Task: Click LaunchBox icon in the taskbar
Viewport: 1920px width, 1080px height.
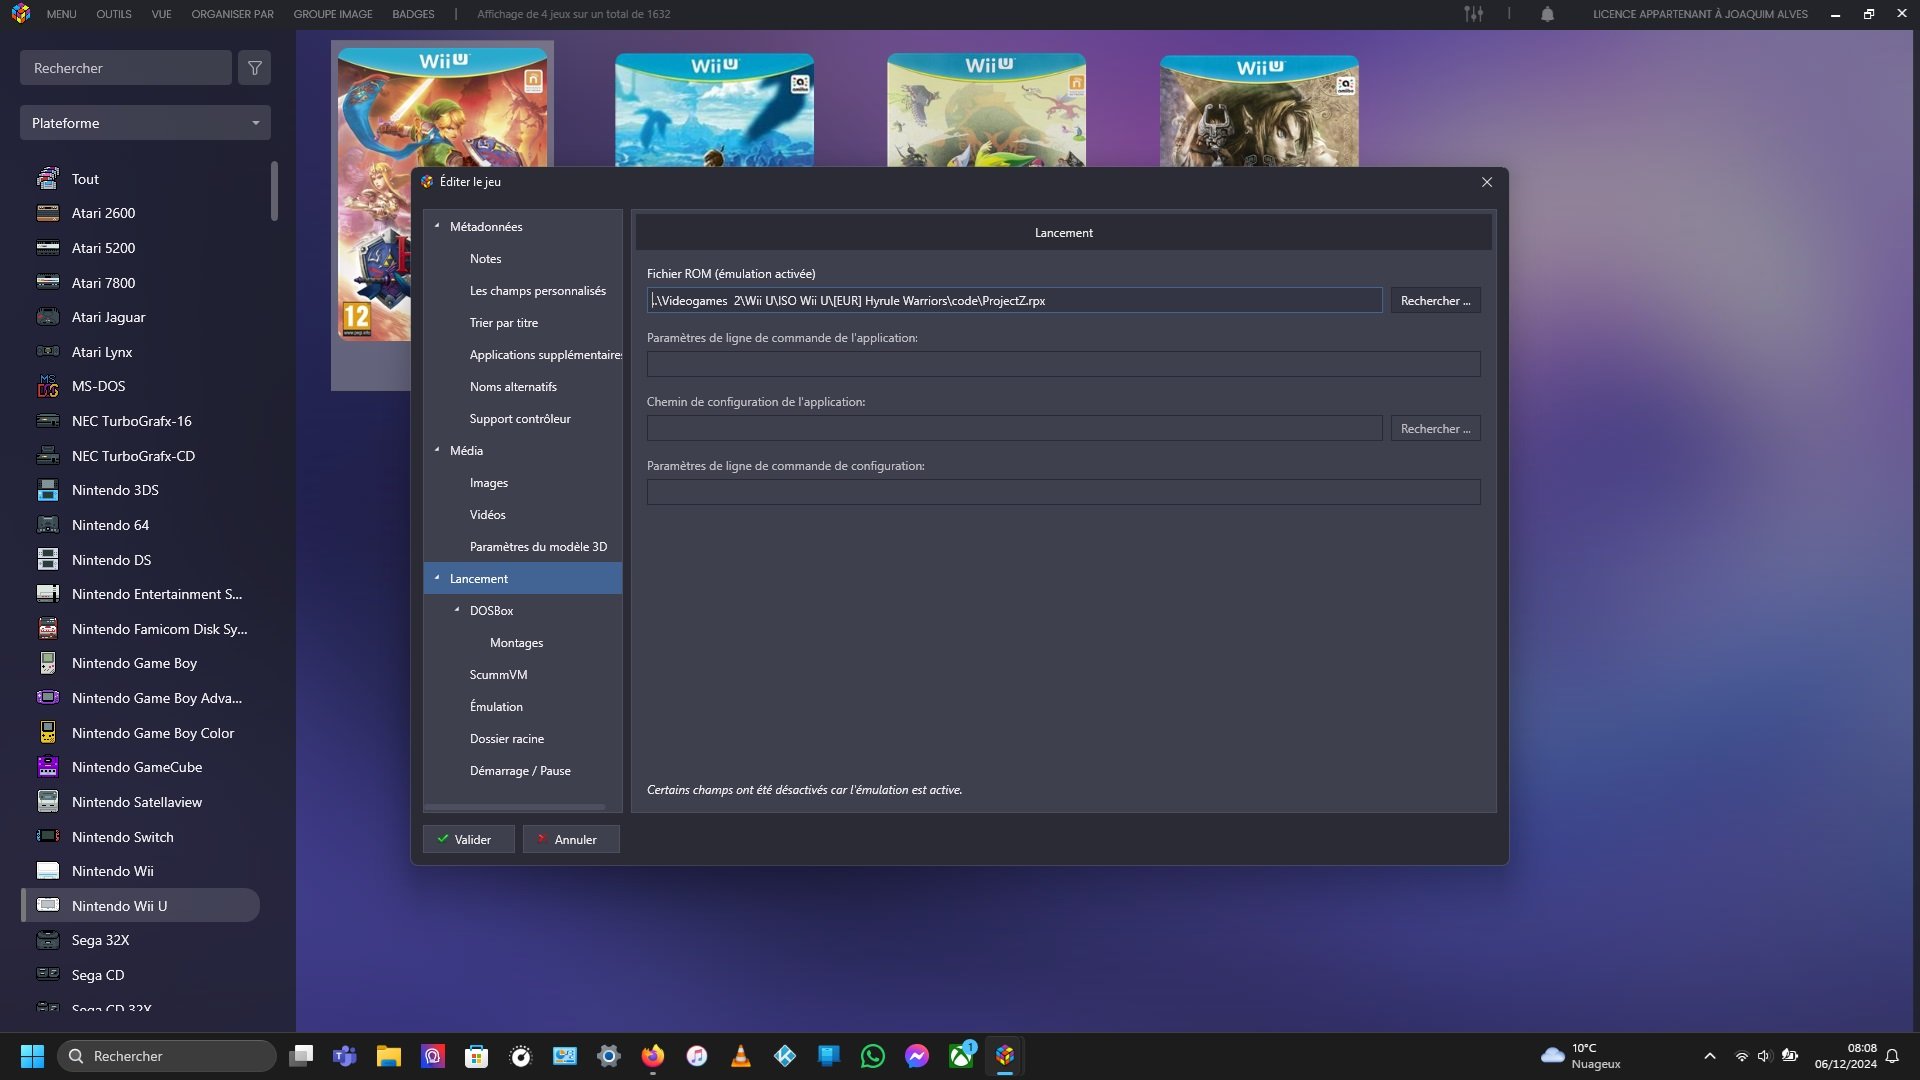Action: 1005,1056
